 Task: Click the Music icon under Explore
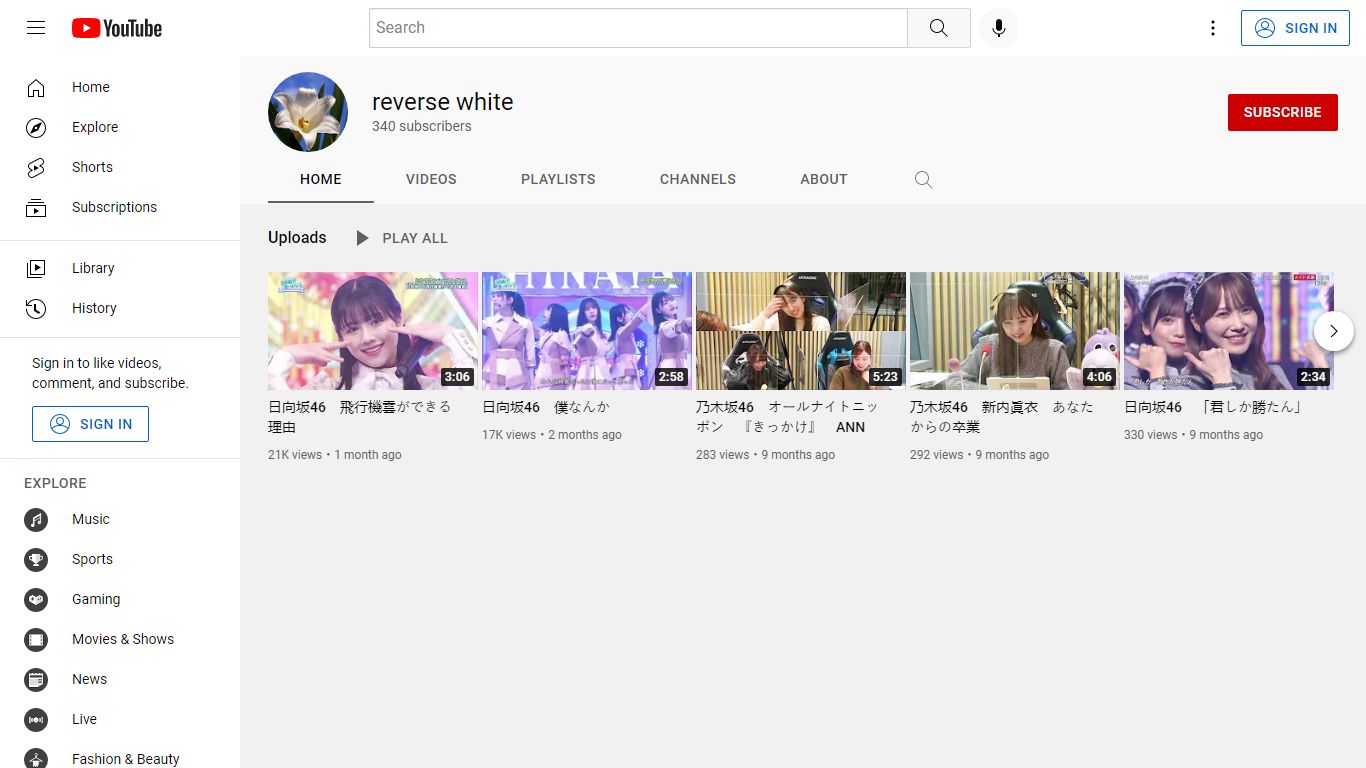36,519
